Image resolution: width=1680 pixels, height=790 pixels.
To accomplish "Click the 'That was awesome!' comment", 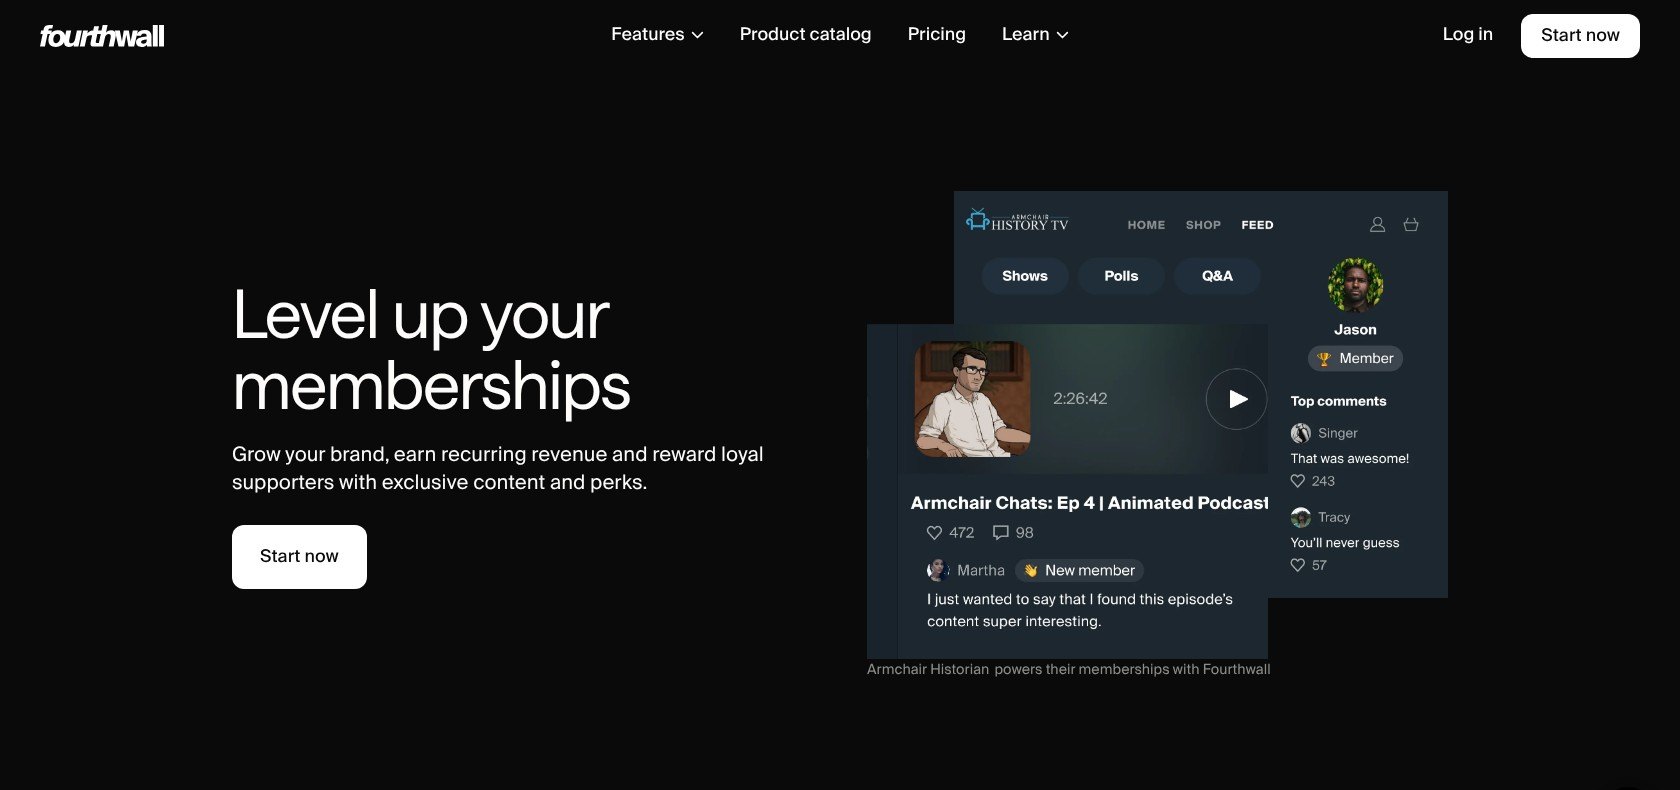I will click(1349, 459).
